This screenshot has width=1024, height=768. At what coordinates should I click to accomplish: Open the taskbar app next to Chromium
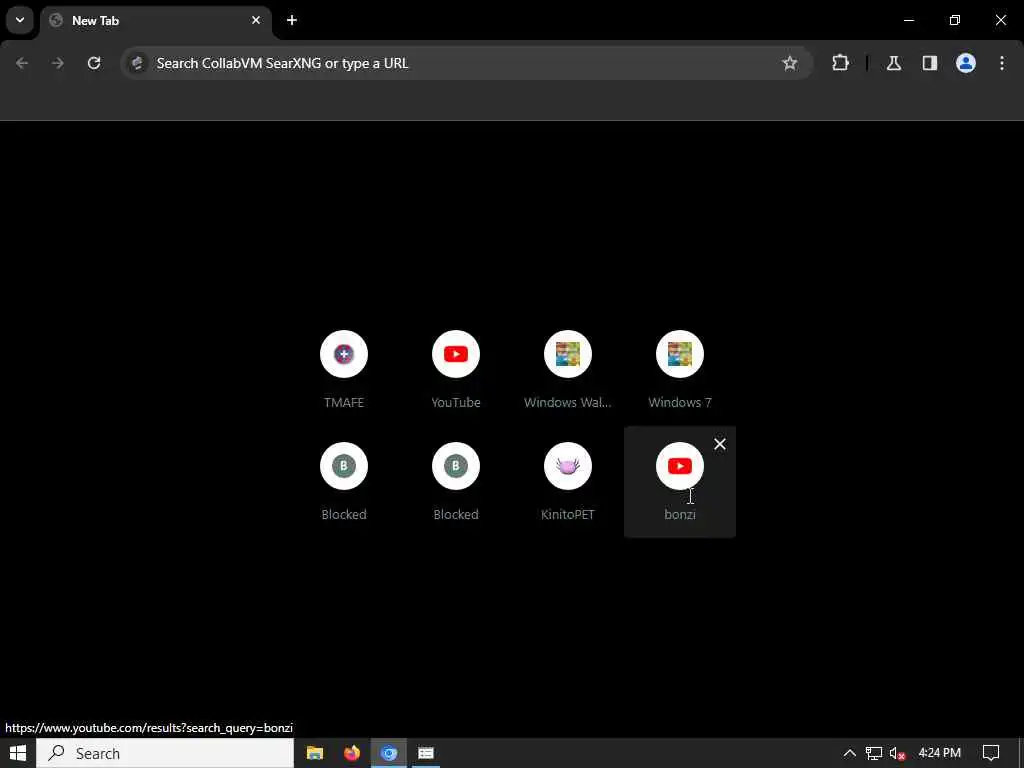(x=426, y=753)
